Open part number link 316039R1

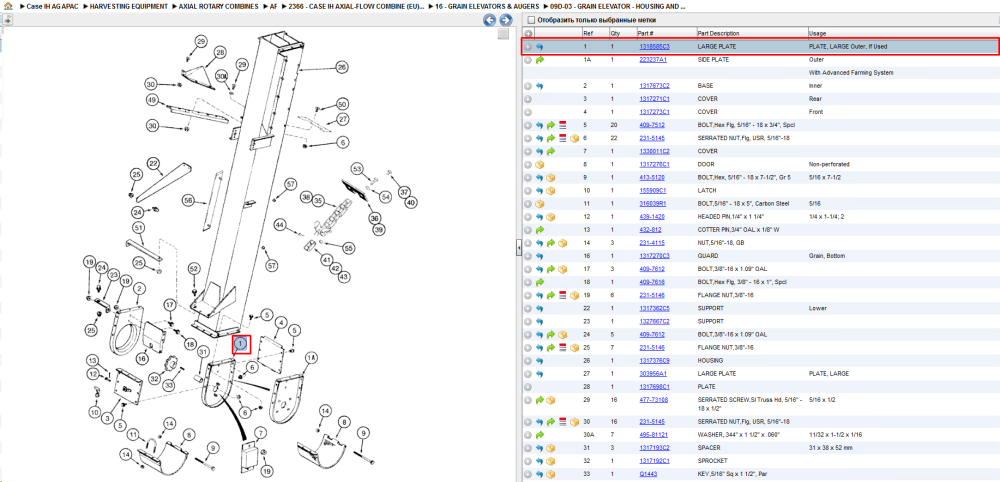click(x=653, y=203)
